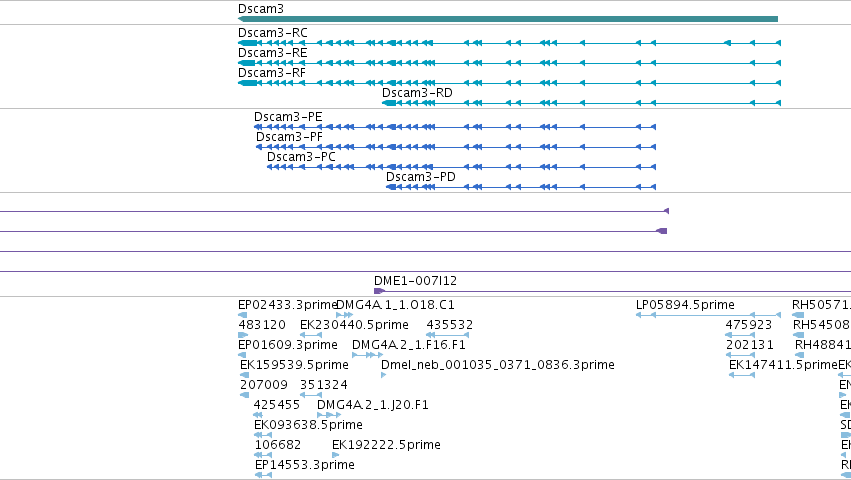Select the Dscam3 gene bar
The image size is (851, 480).
508,19
